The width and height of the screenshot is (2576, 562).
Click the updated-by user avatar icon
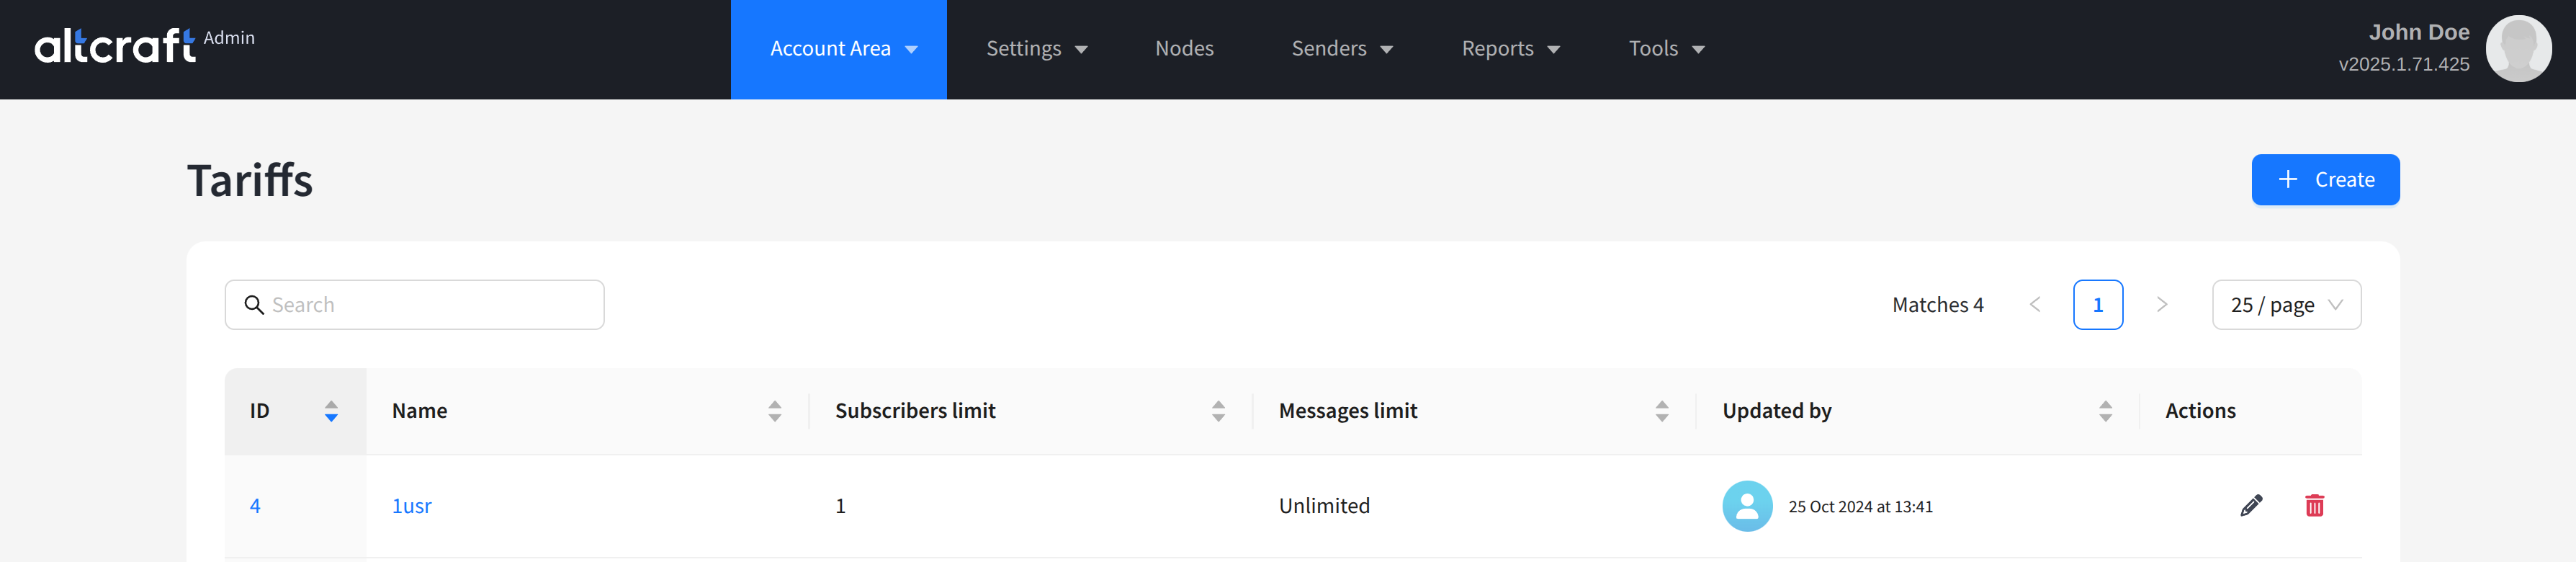1747,506
